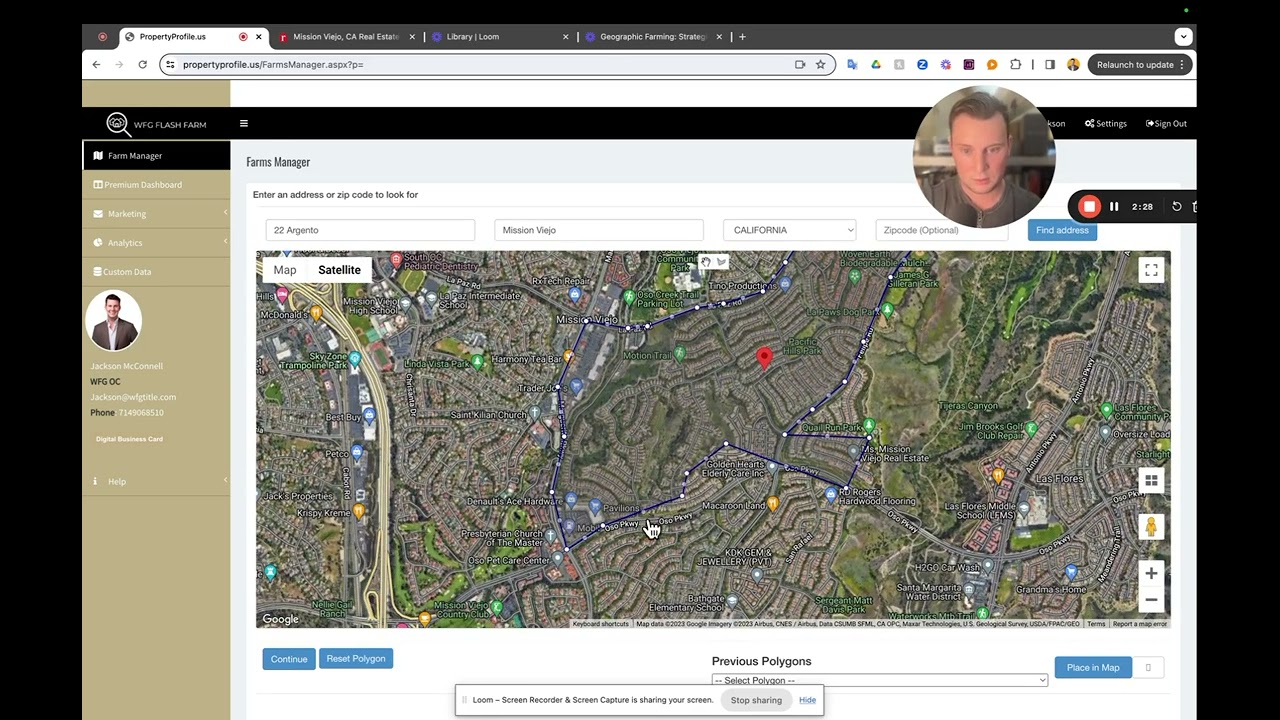Open a new browser tab
Image resolution: width=1280 pixels, height=720 pixels.
point(742,37)
